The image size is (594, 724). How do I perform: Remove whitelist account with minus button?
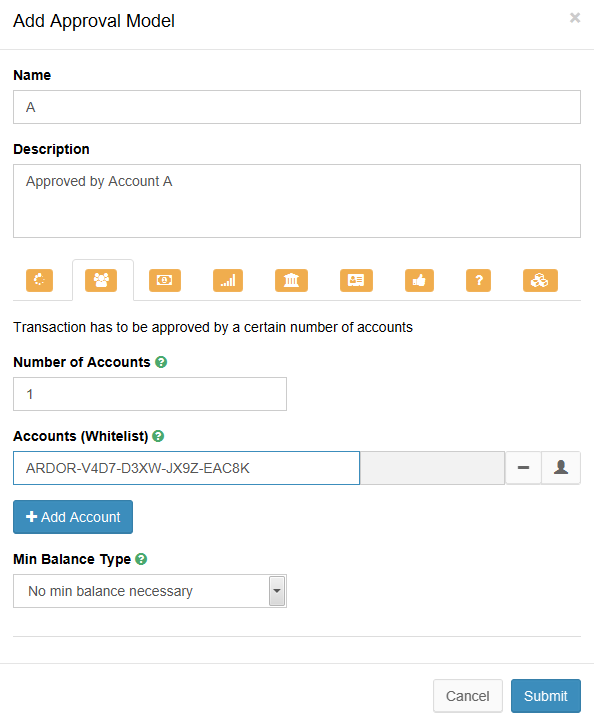click(x=523, y=468)
